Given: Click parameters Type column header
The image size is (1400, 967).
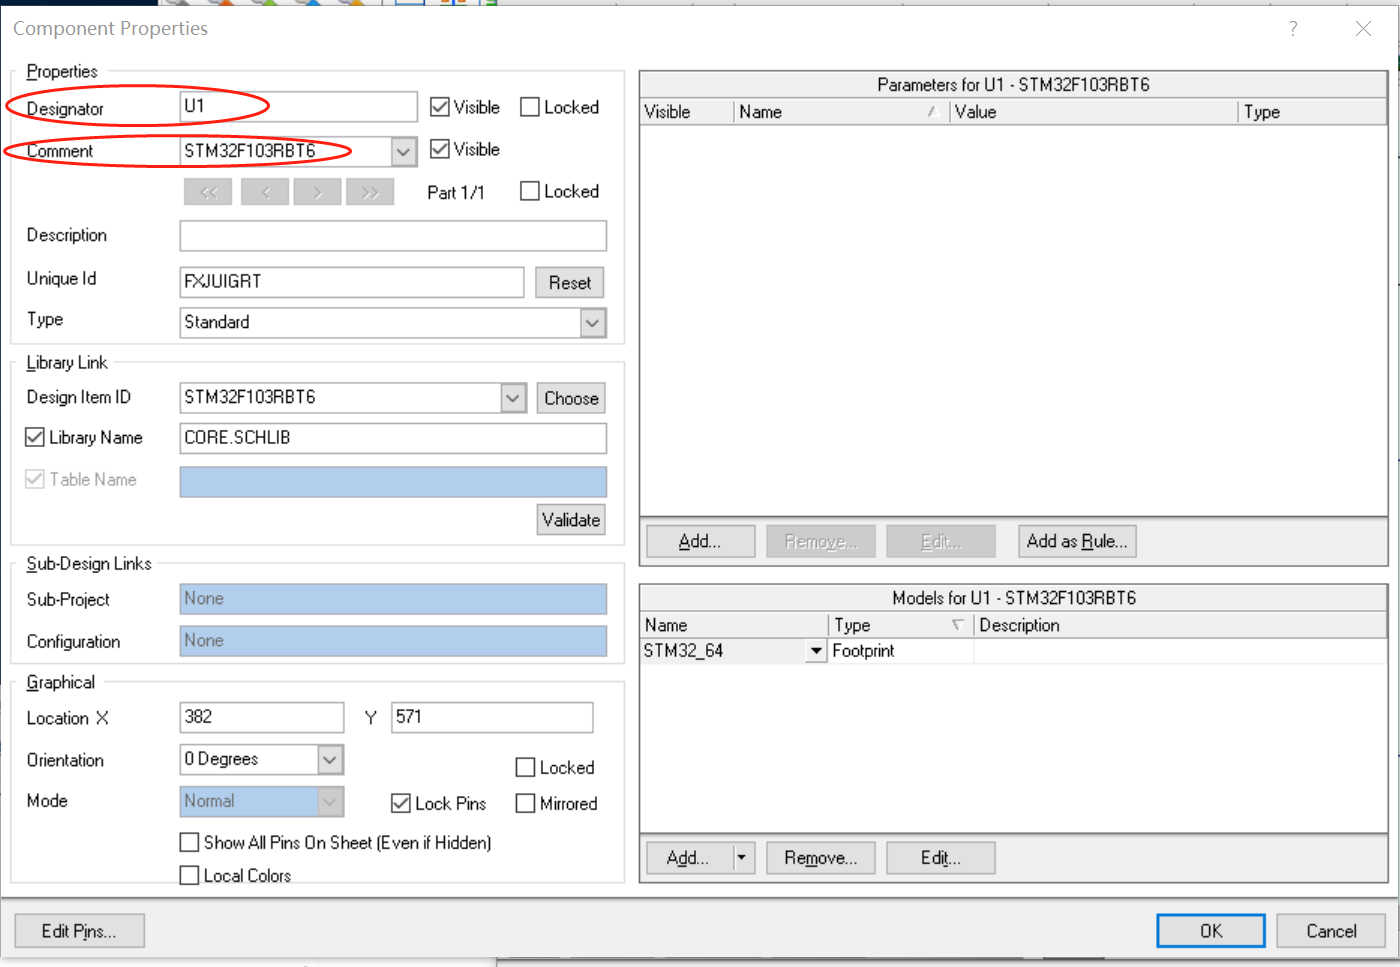Looking at the screenshot, I should [1313, 112].
